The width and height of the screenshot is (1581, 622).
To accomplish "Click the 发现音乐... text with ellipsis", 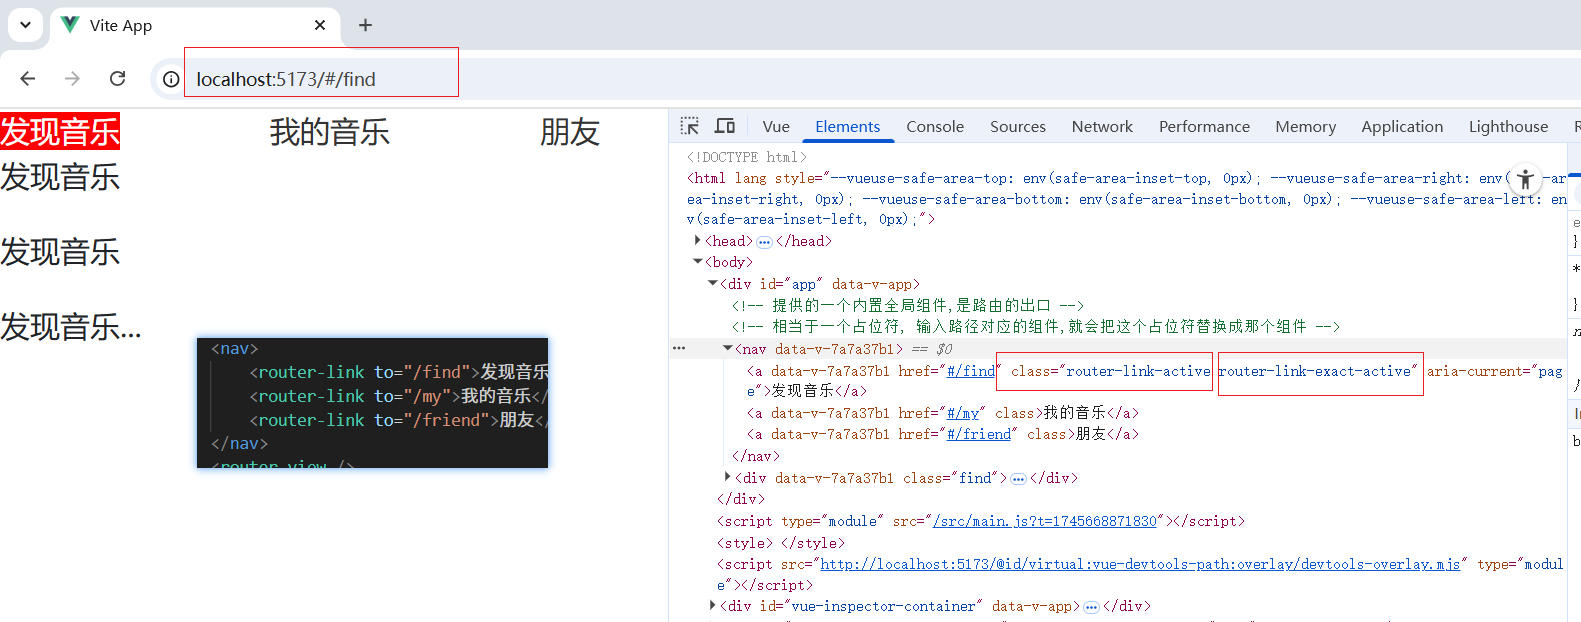I will point(71,327).
